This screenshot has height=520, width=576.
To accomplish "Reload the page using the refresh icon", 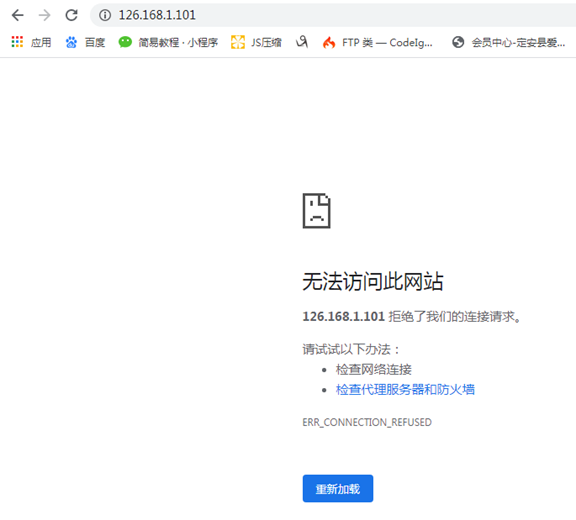I will point(71,15).
